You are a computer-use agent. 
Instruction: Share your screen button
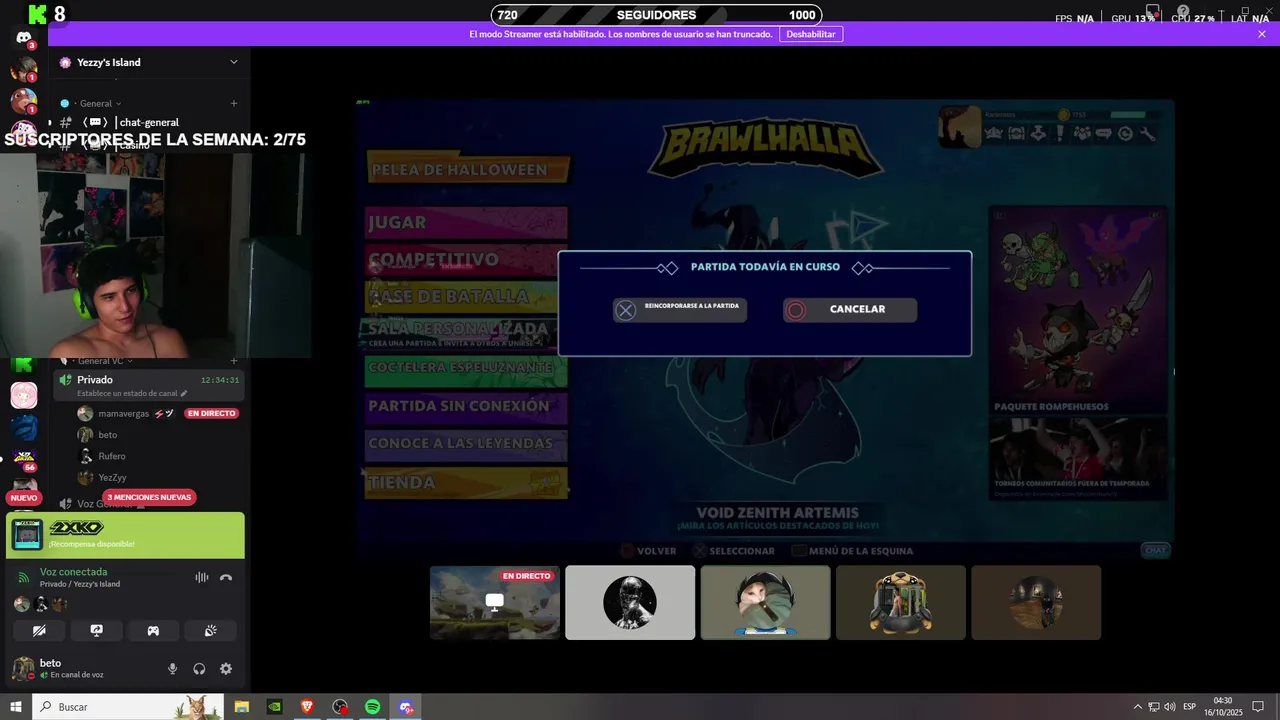(x=96, y=631)
